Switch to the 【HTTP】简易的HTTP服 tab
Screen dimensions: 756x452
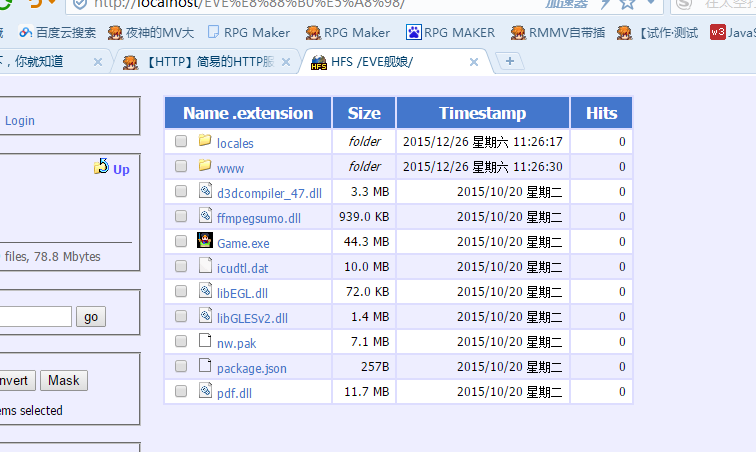(x=207, y=62)
